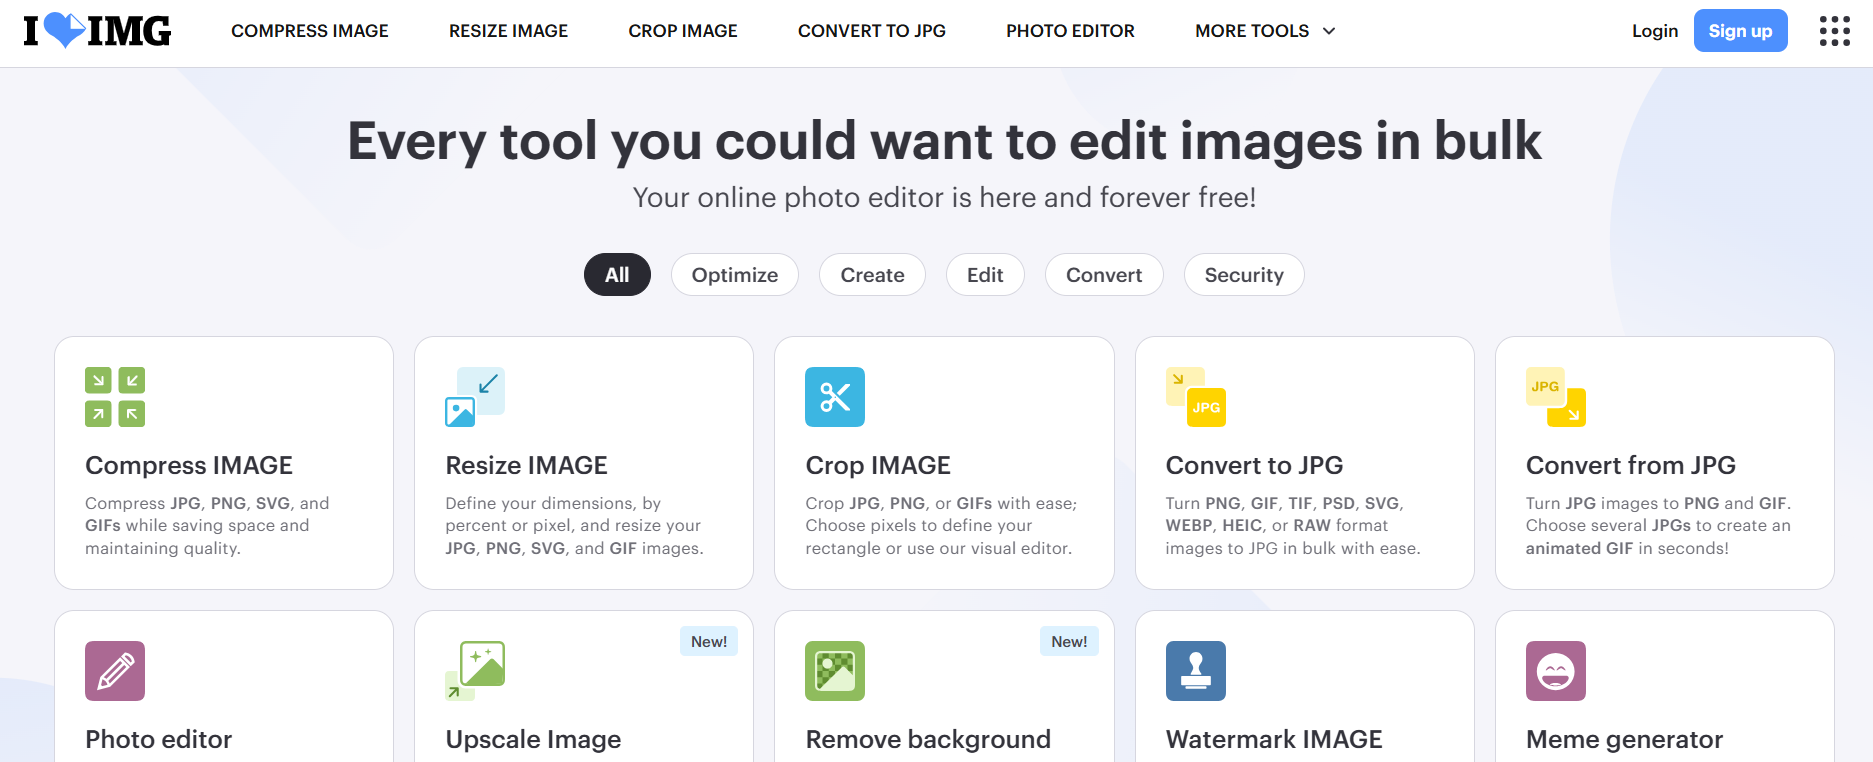1873x762 pixels.
Task: Open the Meme generator smiley icon
Action: 1556,671
